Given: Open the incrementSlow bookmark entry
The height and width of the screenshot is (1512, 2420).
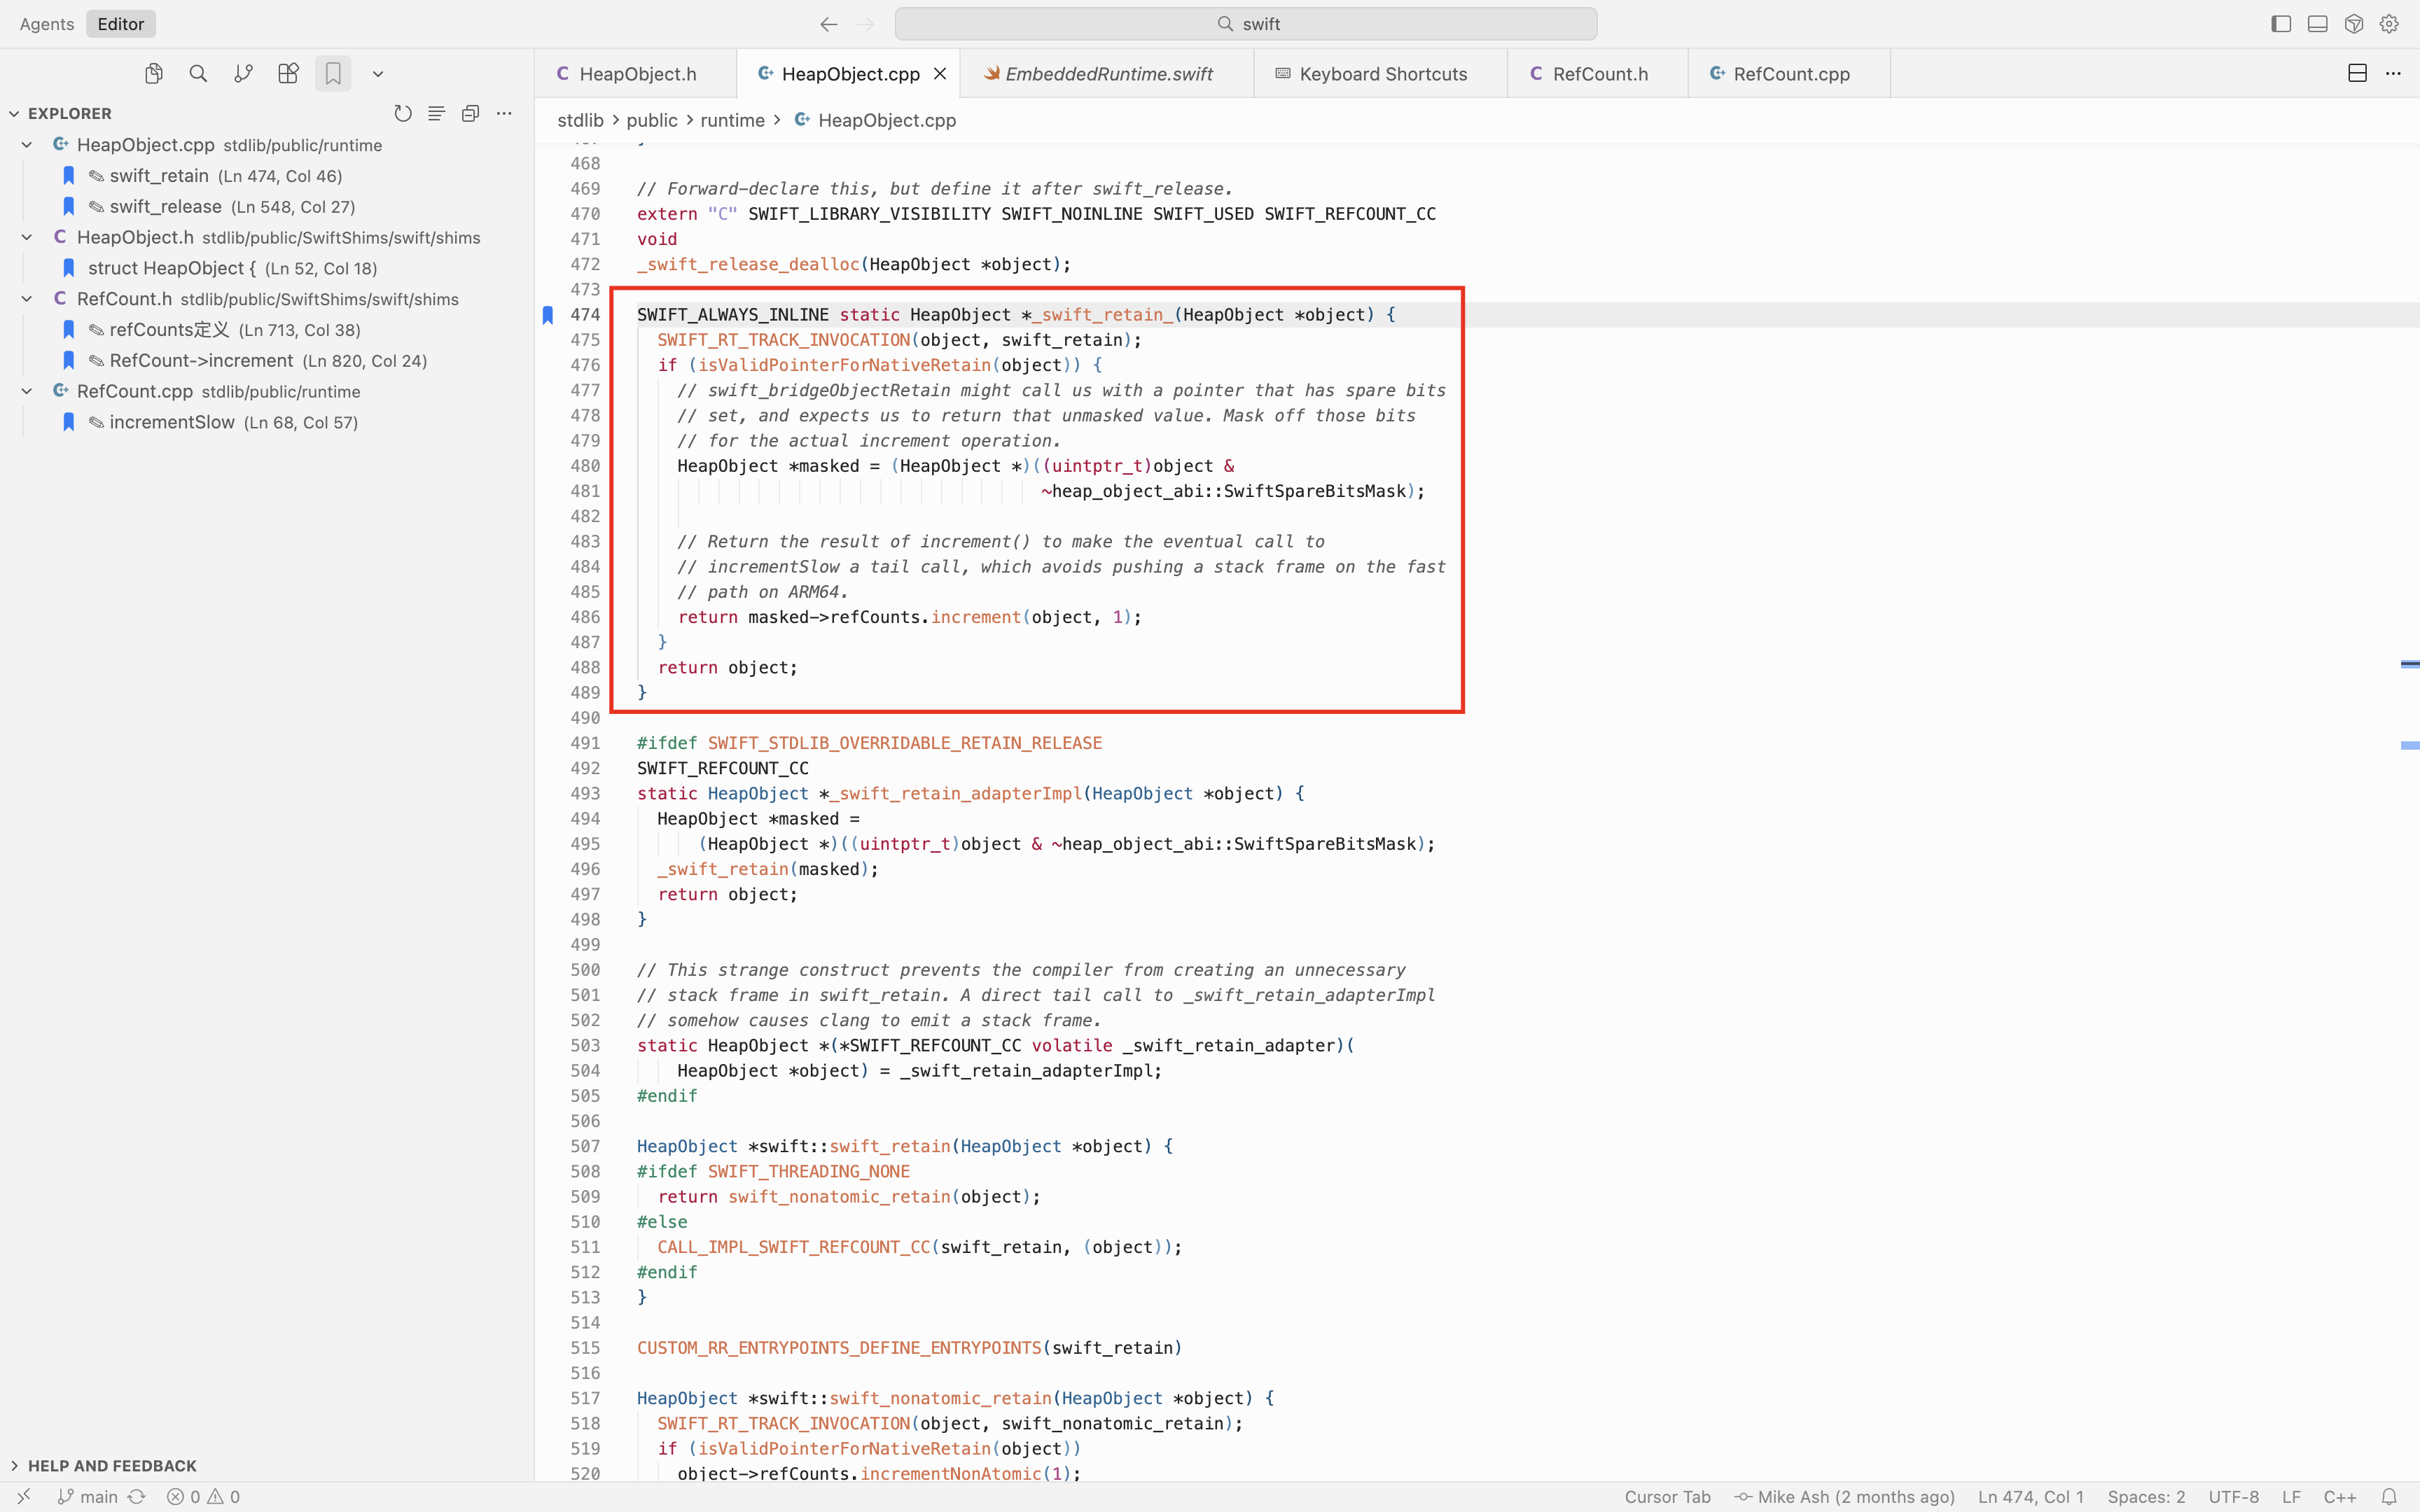Looking at the screenshot, I should tap(172, 422).
